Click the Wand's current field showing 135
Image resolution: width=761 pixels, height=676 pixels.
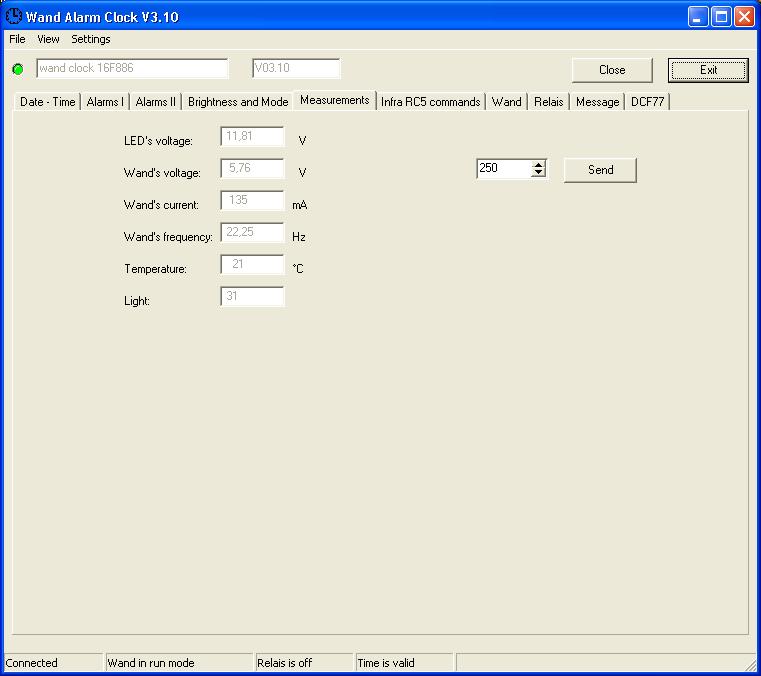click(x=252, y=200)
